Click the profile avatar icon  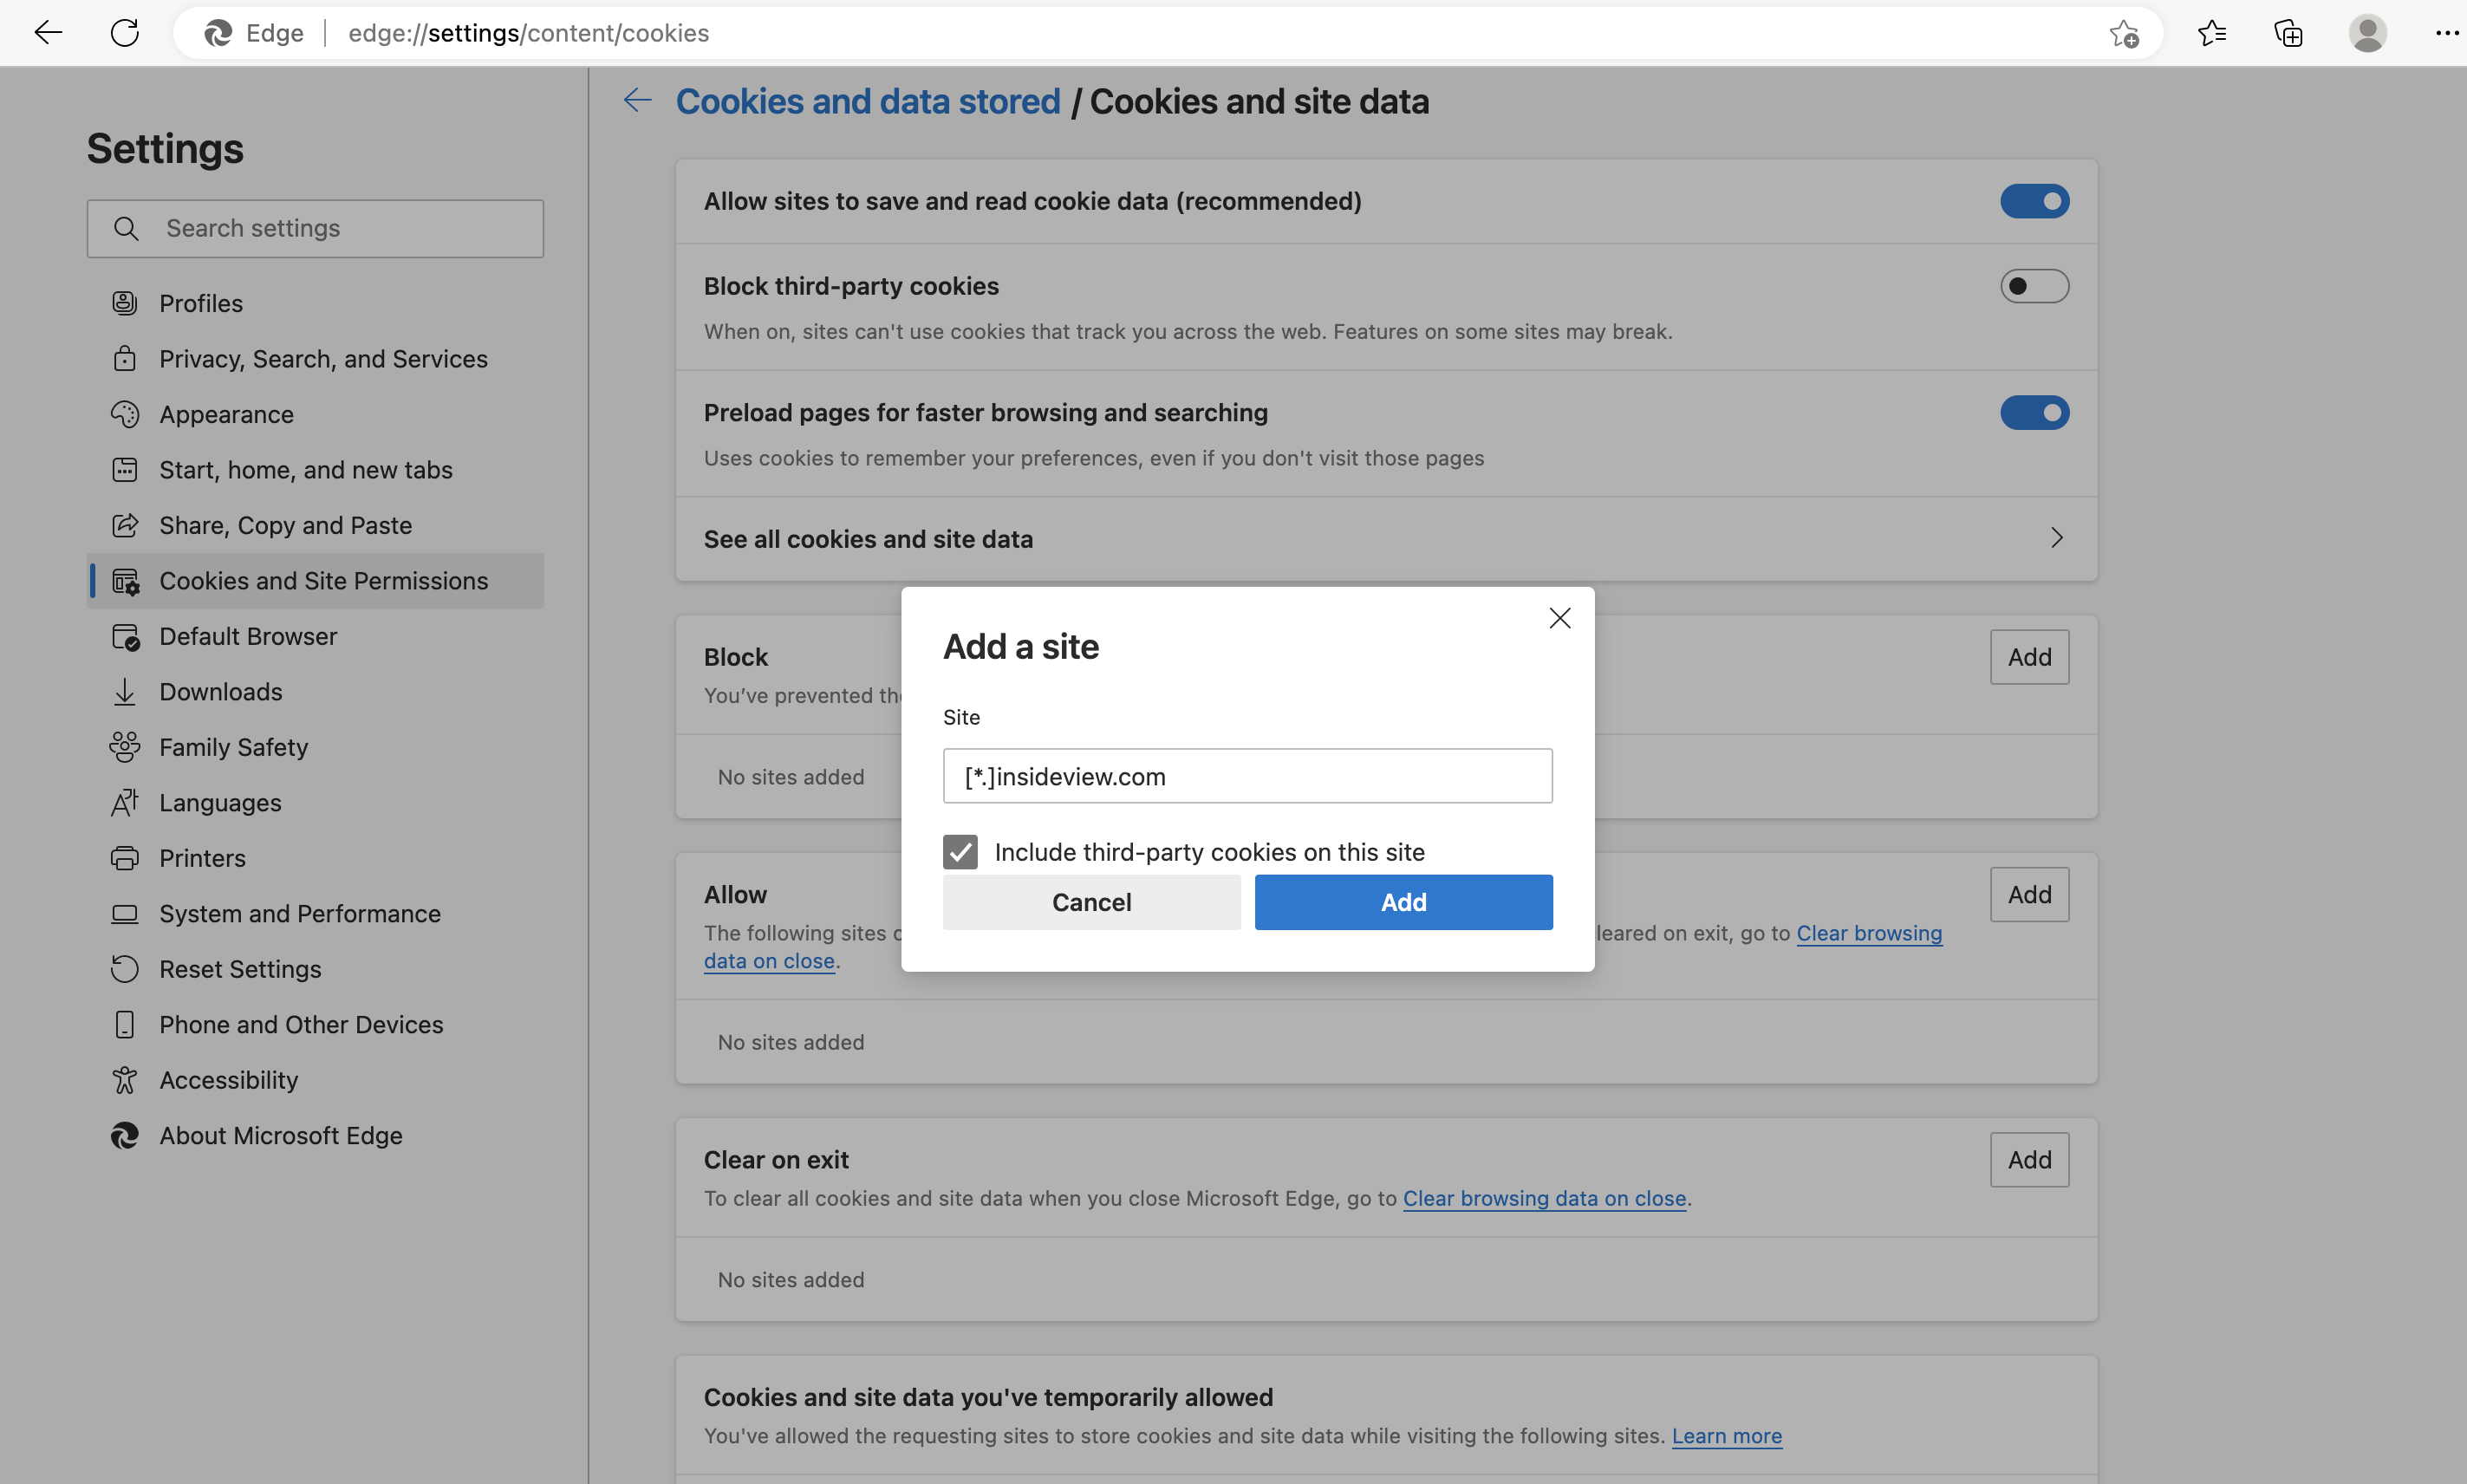coord(2367,33)
